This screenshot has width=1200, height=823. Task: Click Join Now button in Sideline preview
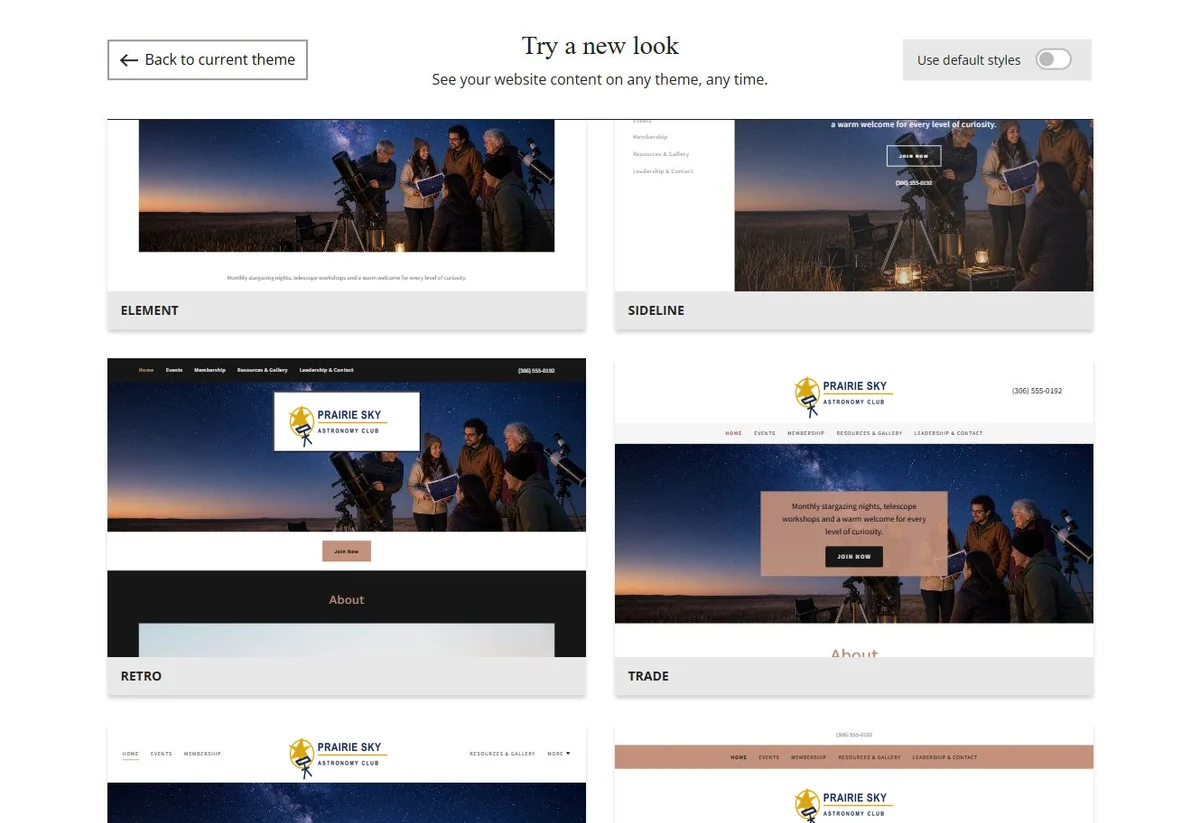pyautogui.click(x=913, y=156)
